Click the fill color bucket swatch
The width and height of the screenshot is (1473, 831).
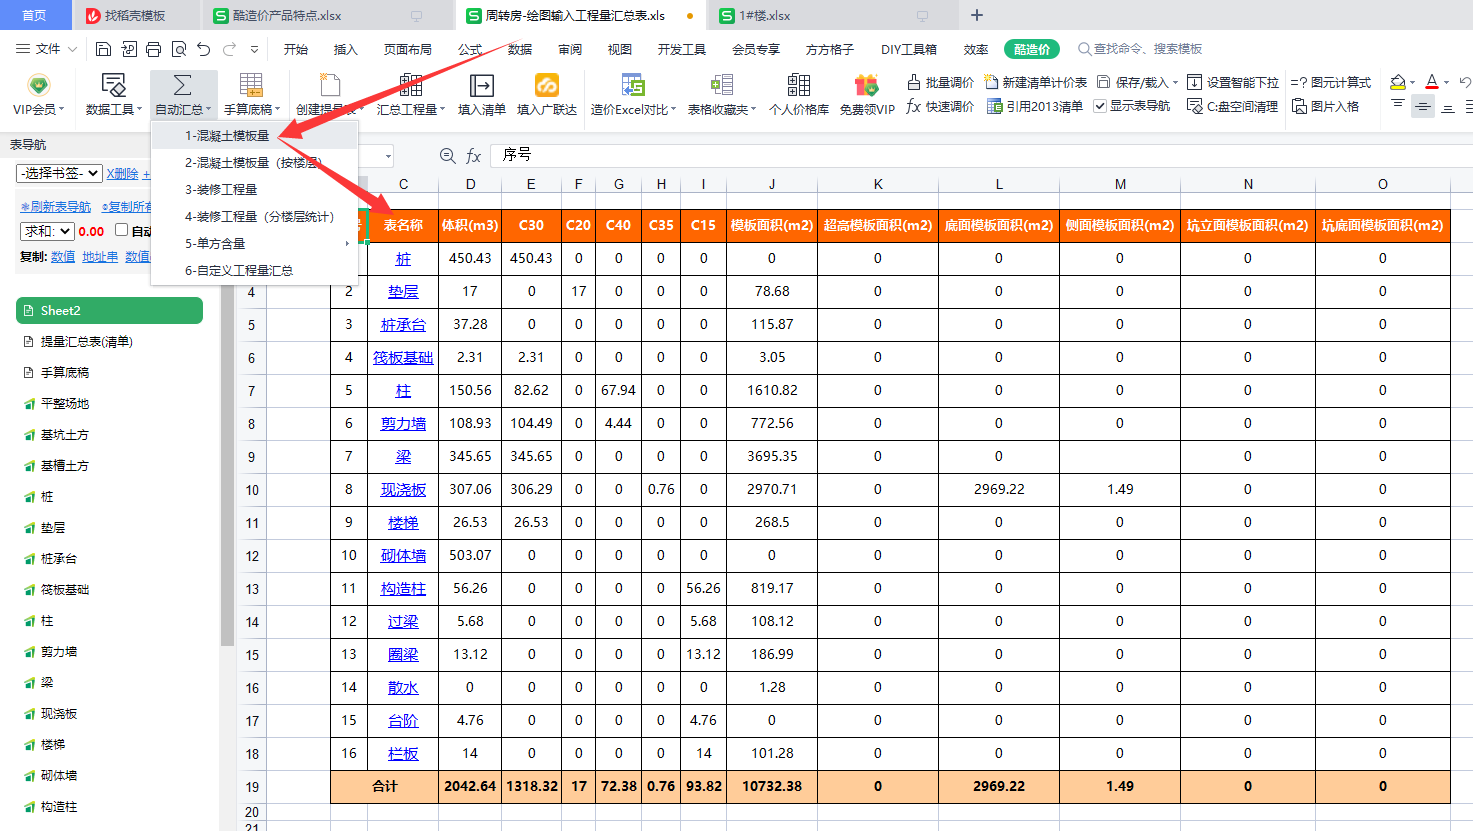(x=1398, y=82)
